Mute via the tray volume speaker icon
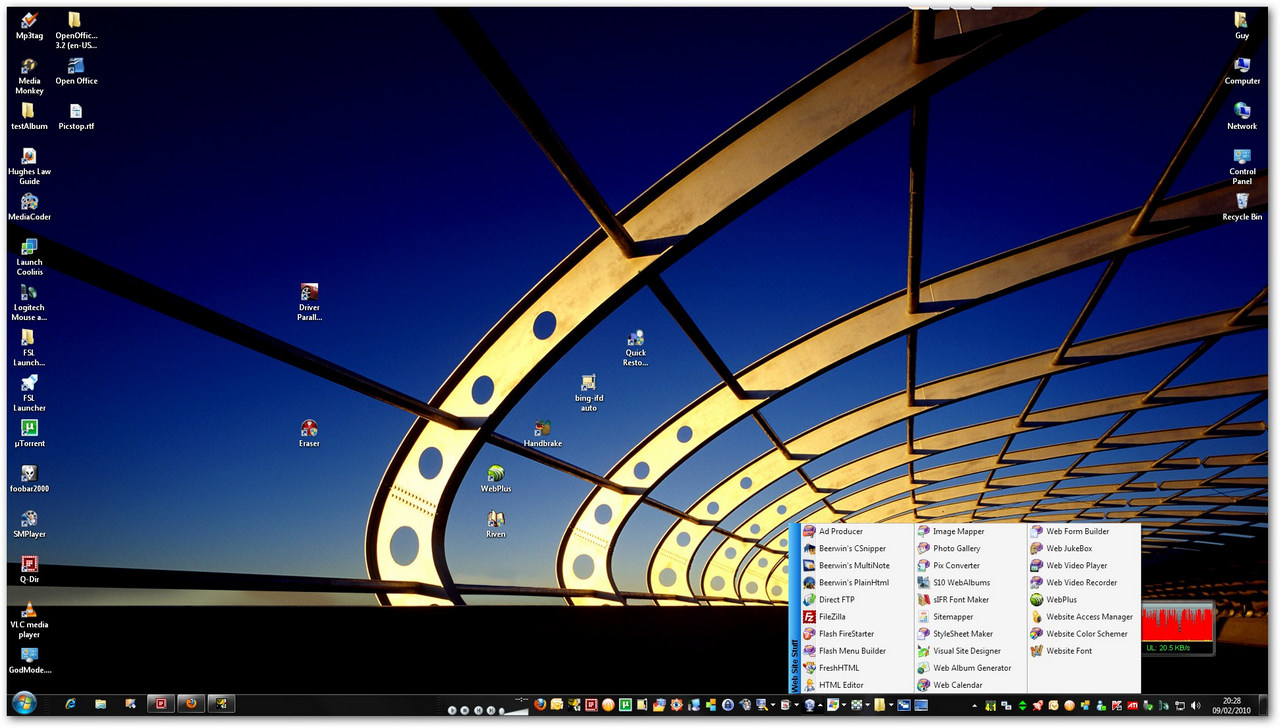1280x728 pixels. tap(1195, 706)
